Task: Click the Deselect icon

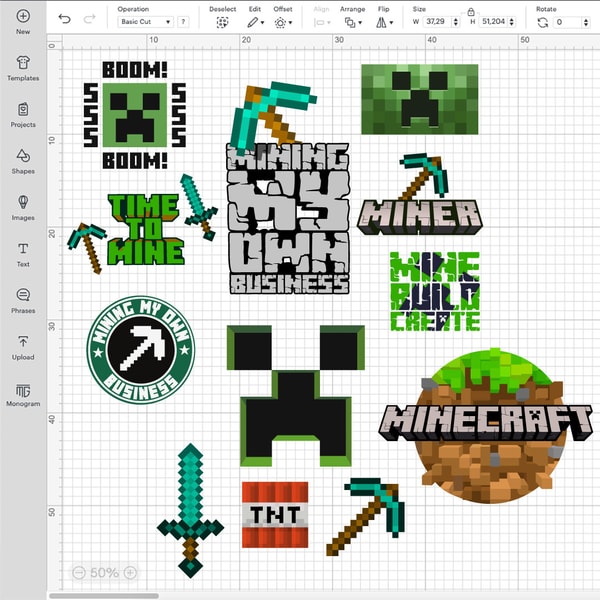Action: (x=222, y=23)
